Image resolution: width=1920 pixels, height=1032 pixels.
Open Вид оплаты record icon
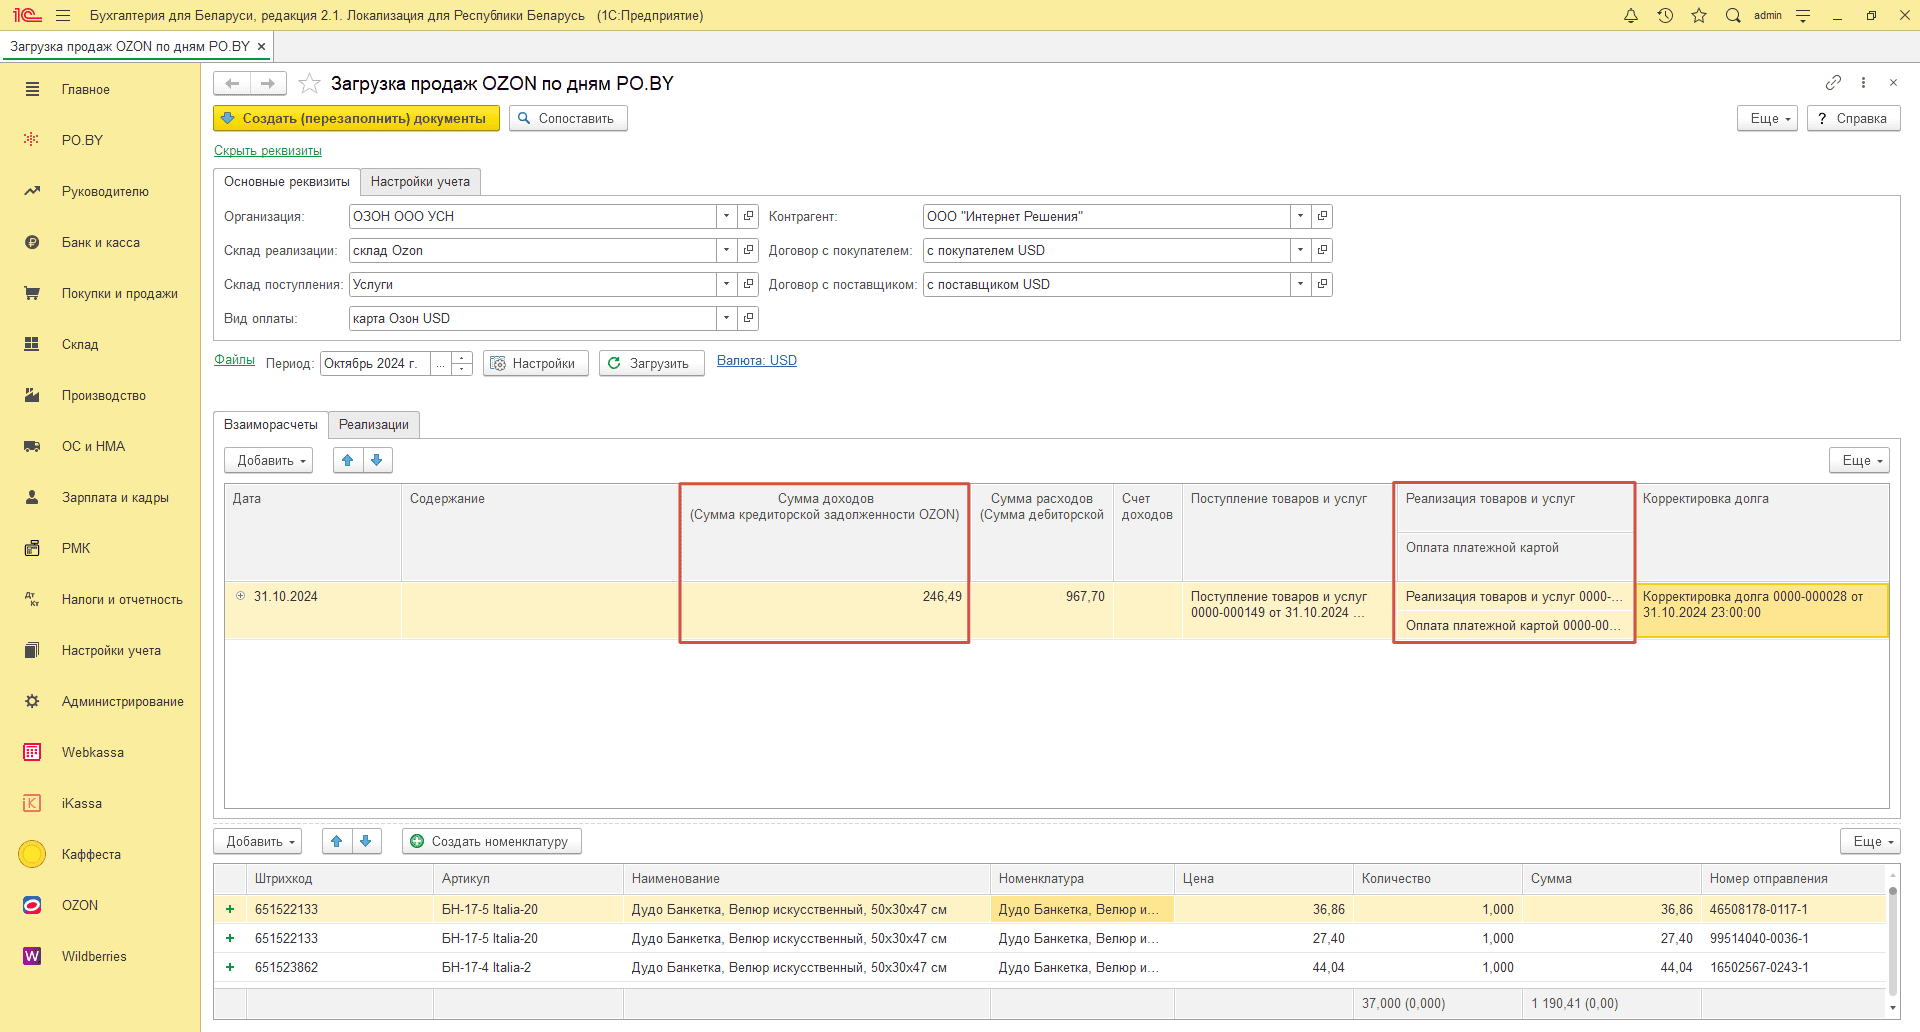click(x=748, y=318)
